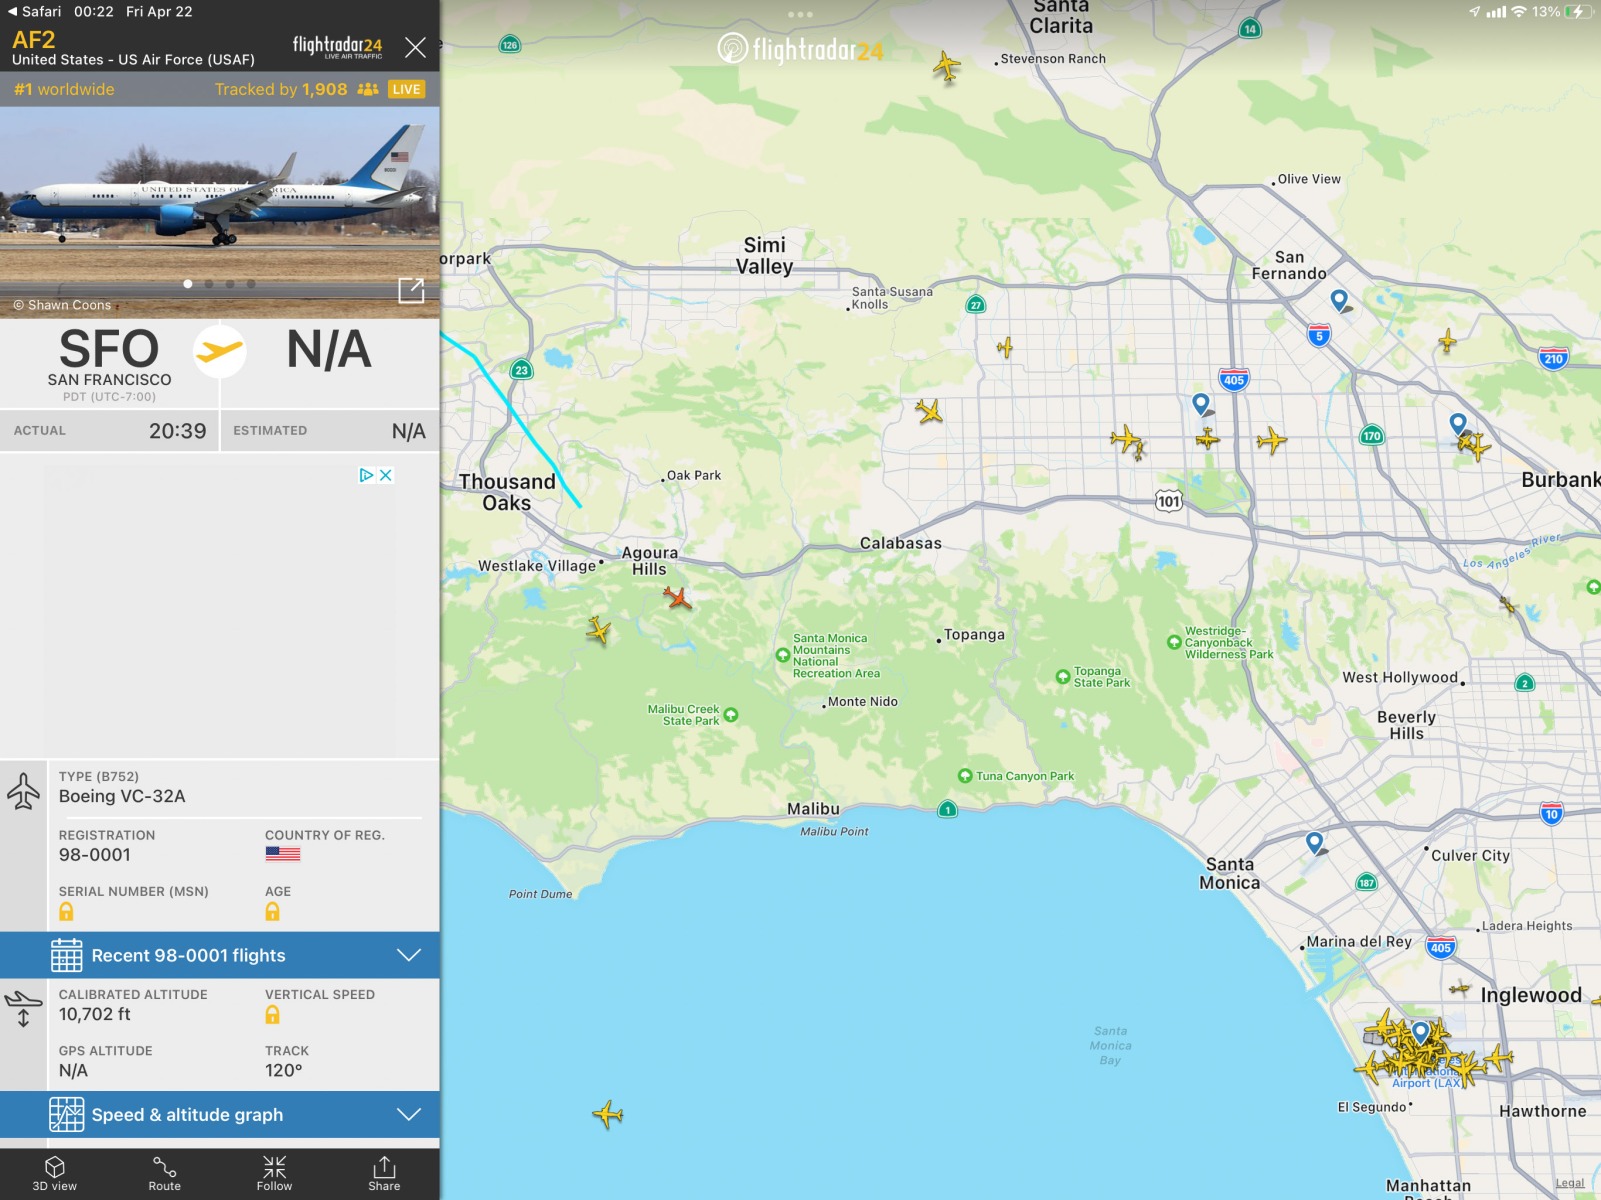Tap the aircraft photo thumbnail

[220, 212]
